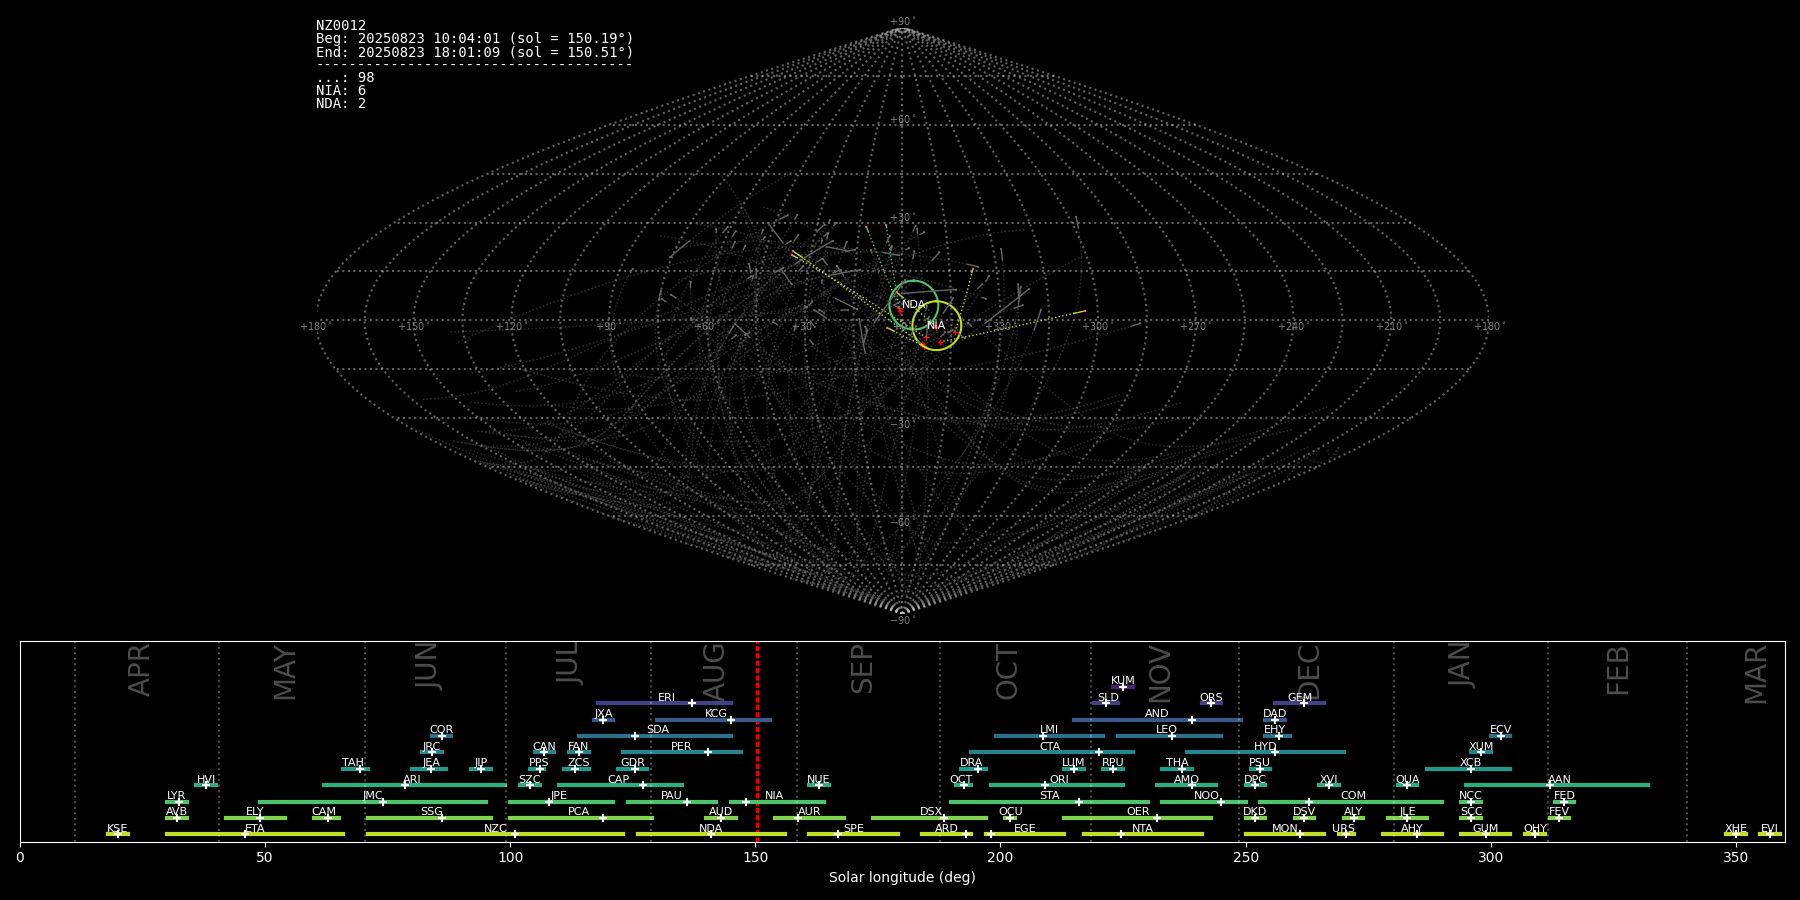
Task: Click the 150 tick on the solar longitude axis
Action: 755,857
